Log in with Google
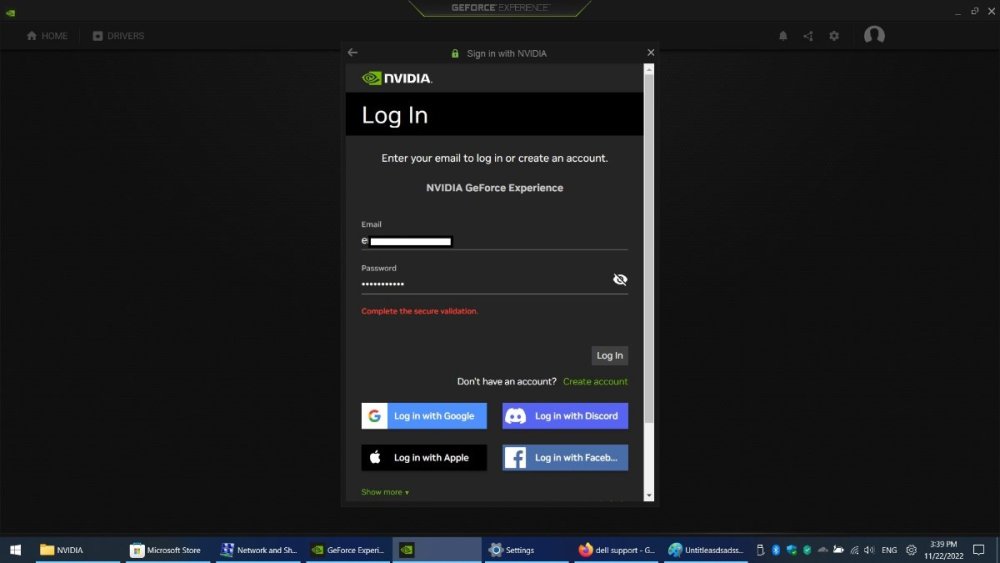1000x563 pixels. 424,416
